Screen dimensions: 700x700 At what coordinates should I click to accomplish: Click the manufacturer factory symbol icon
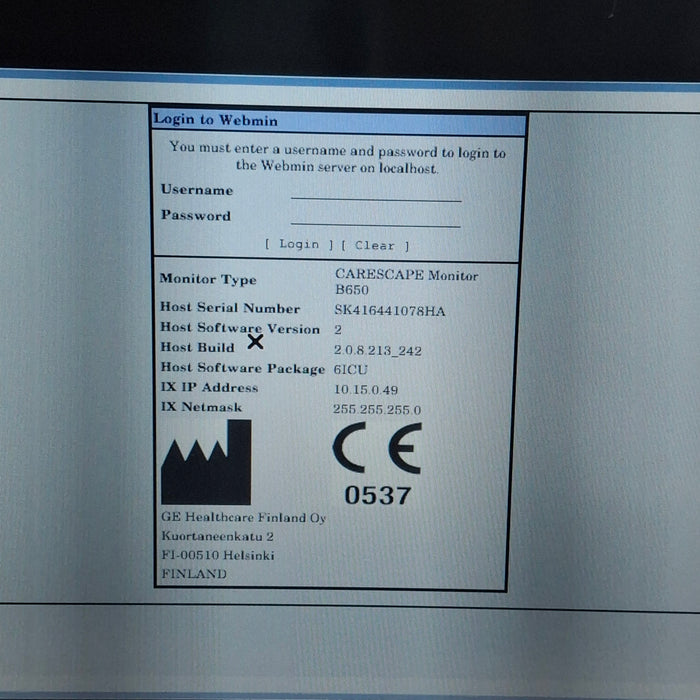pos(206,462)
